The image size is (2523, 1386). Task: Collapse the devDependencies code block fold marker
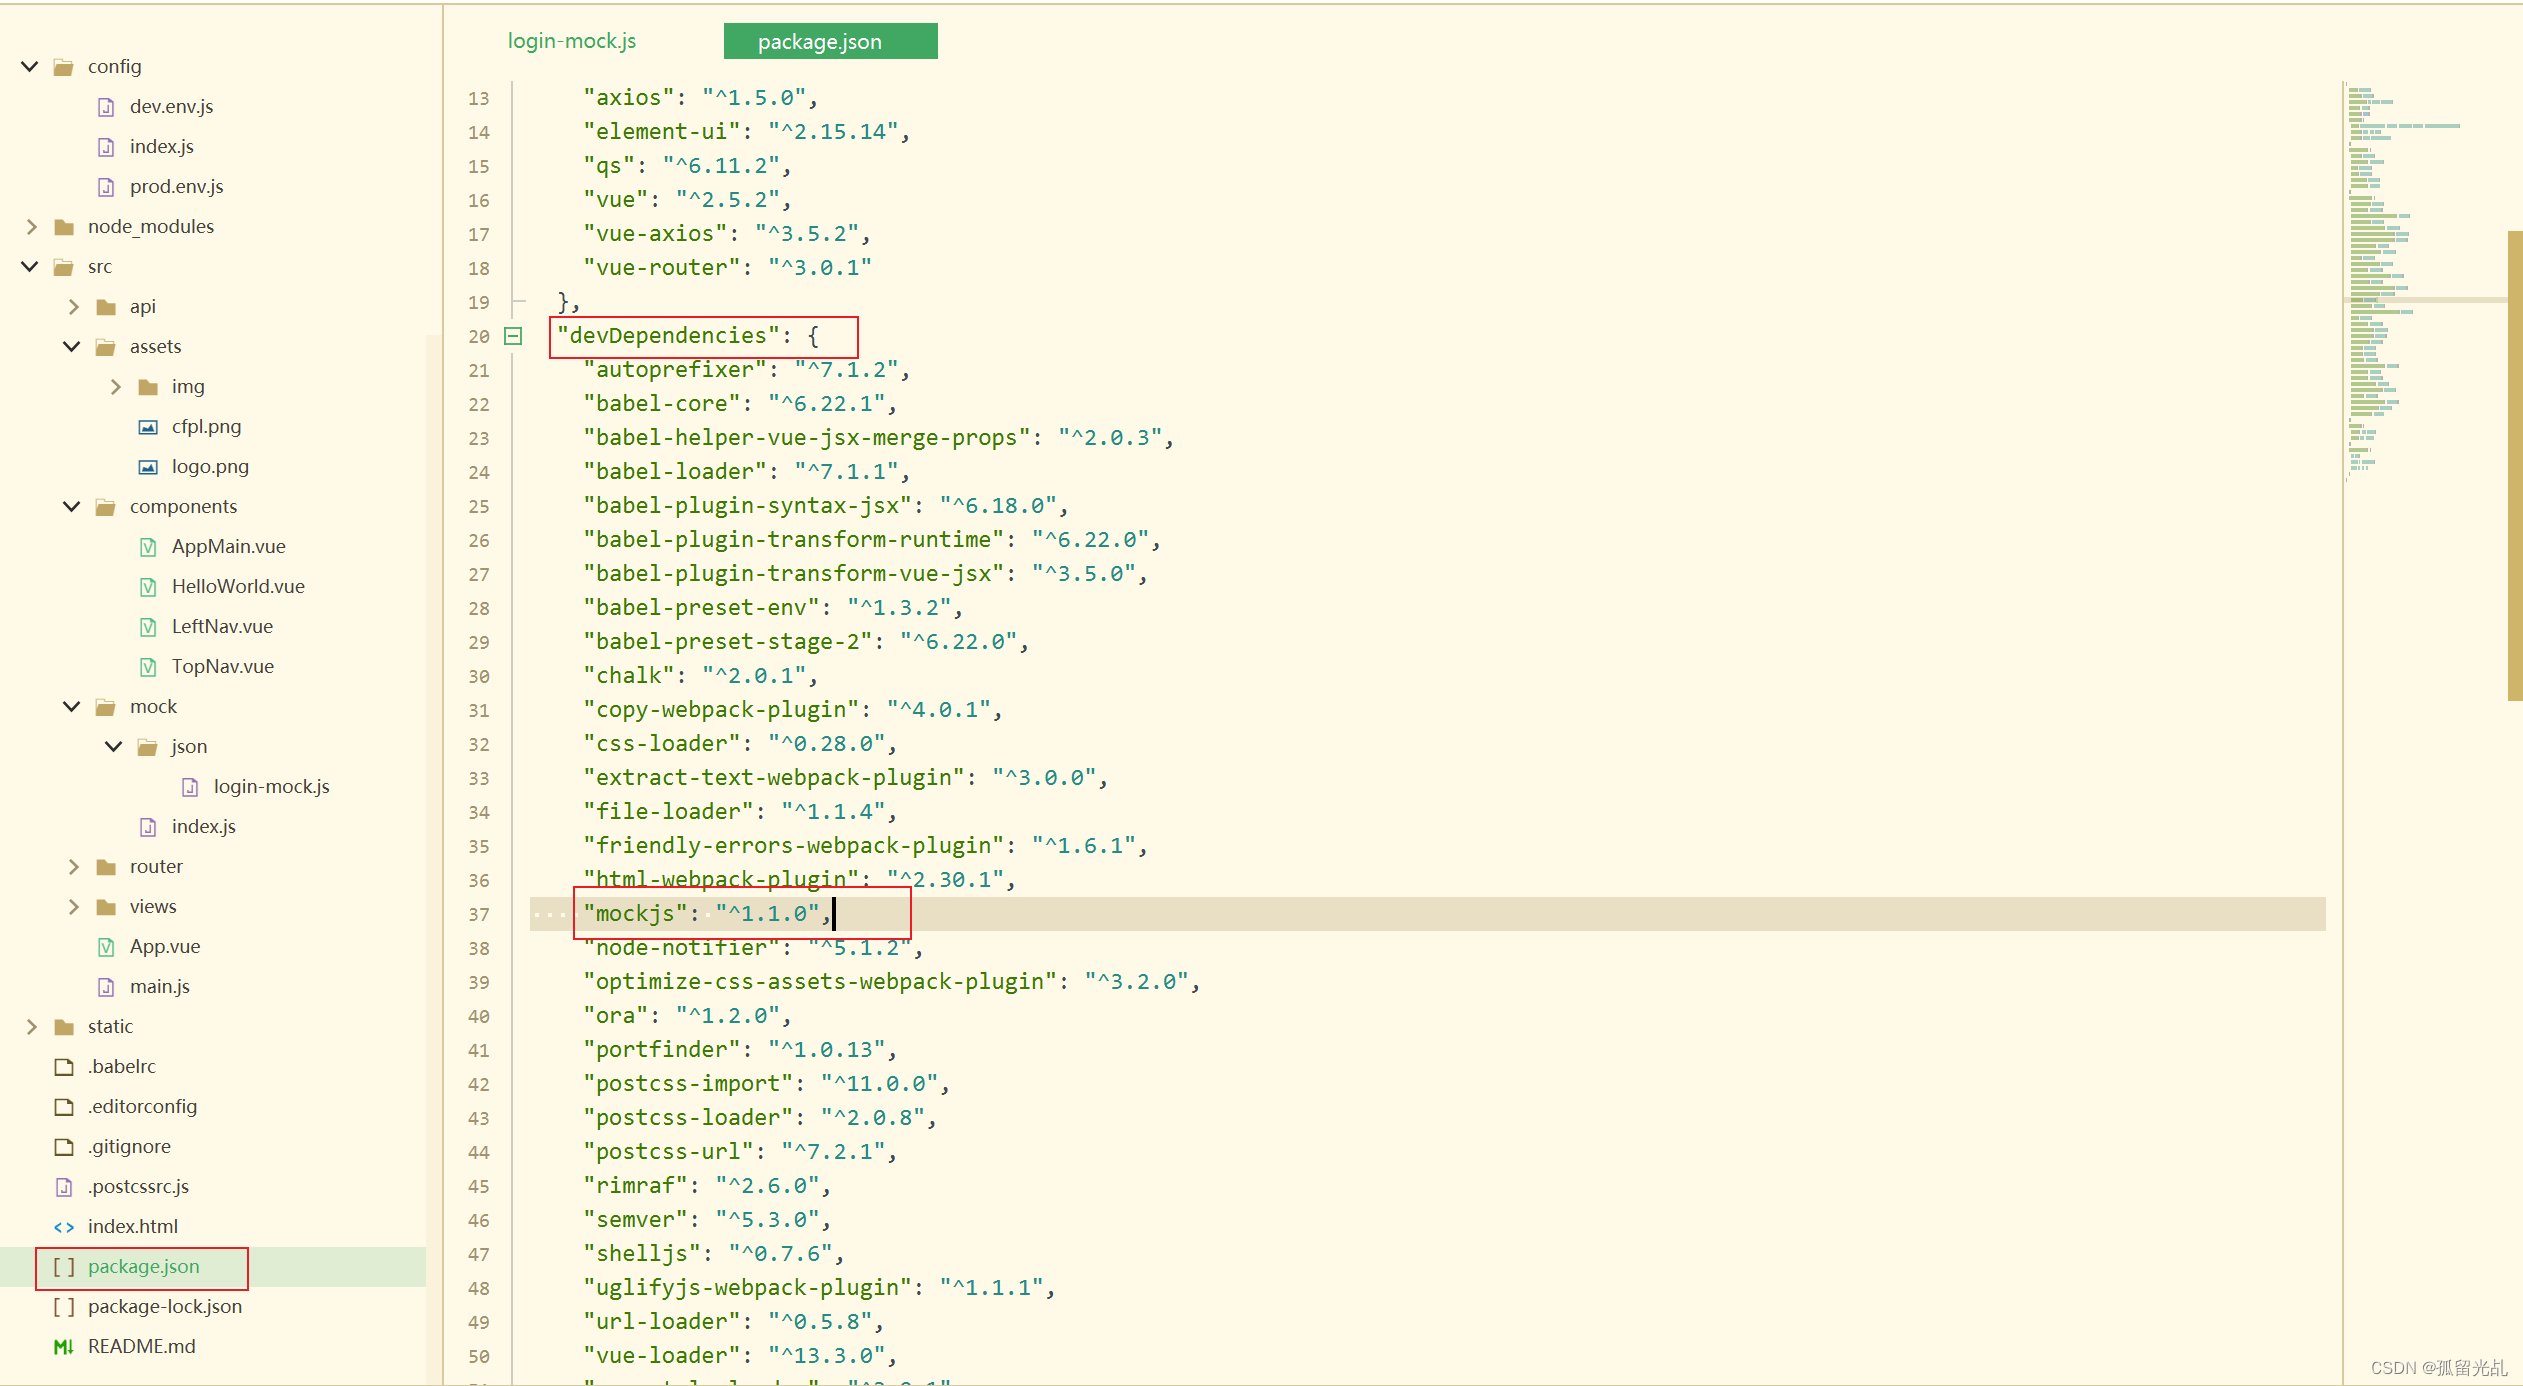[x=514, y=336]
